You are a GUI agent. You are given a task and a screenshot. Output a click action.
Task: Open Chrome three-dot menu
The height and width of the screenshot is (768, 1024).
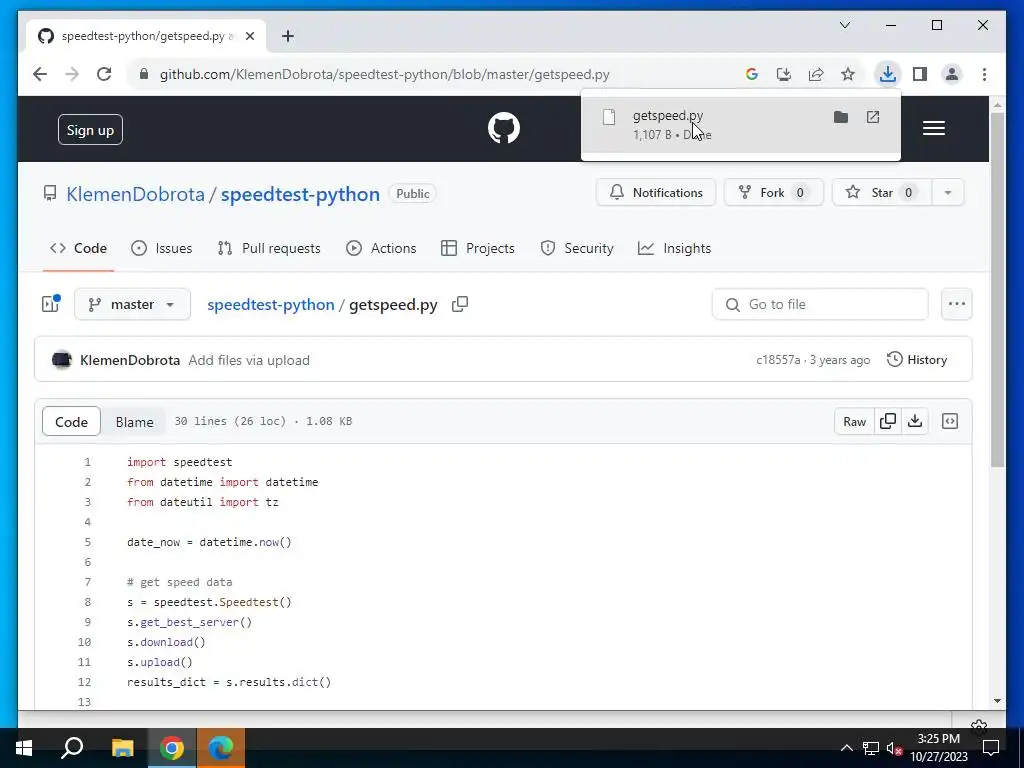coord(984,74)
